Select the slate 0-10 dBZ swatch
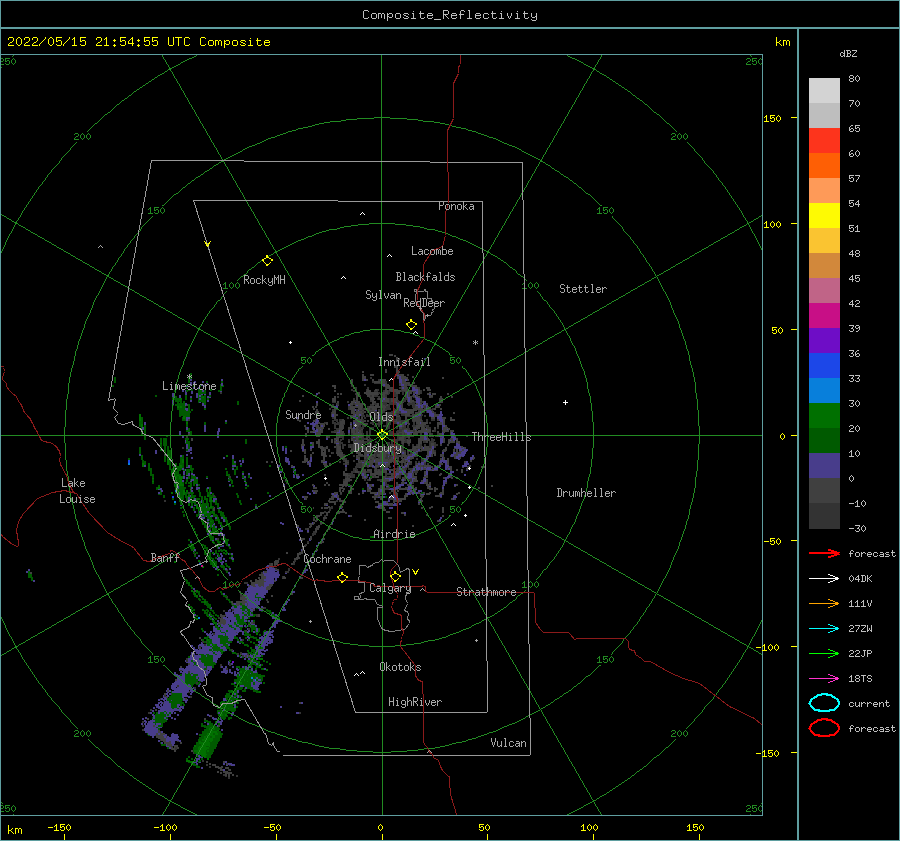 point(824,466)
